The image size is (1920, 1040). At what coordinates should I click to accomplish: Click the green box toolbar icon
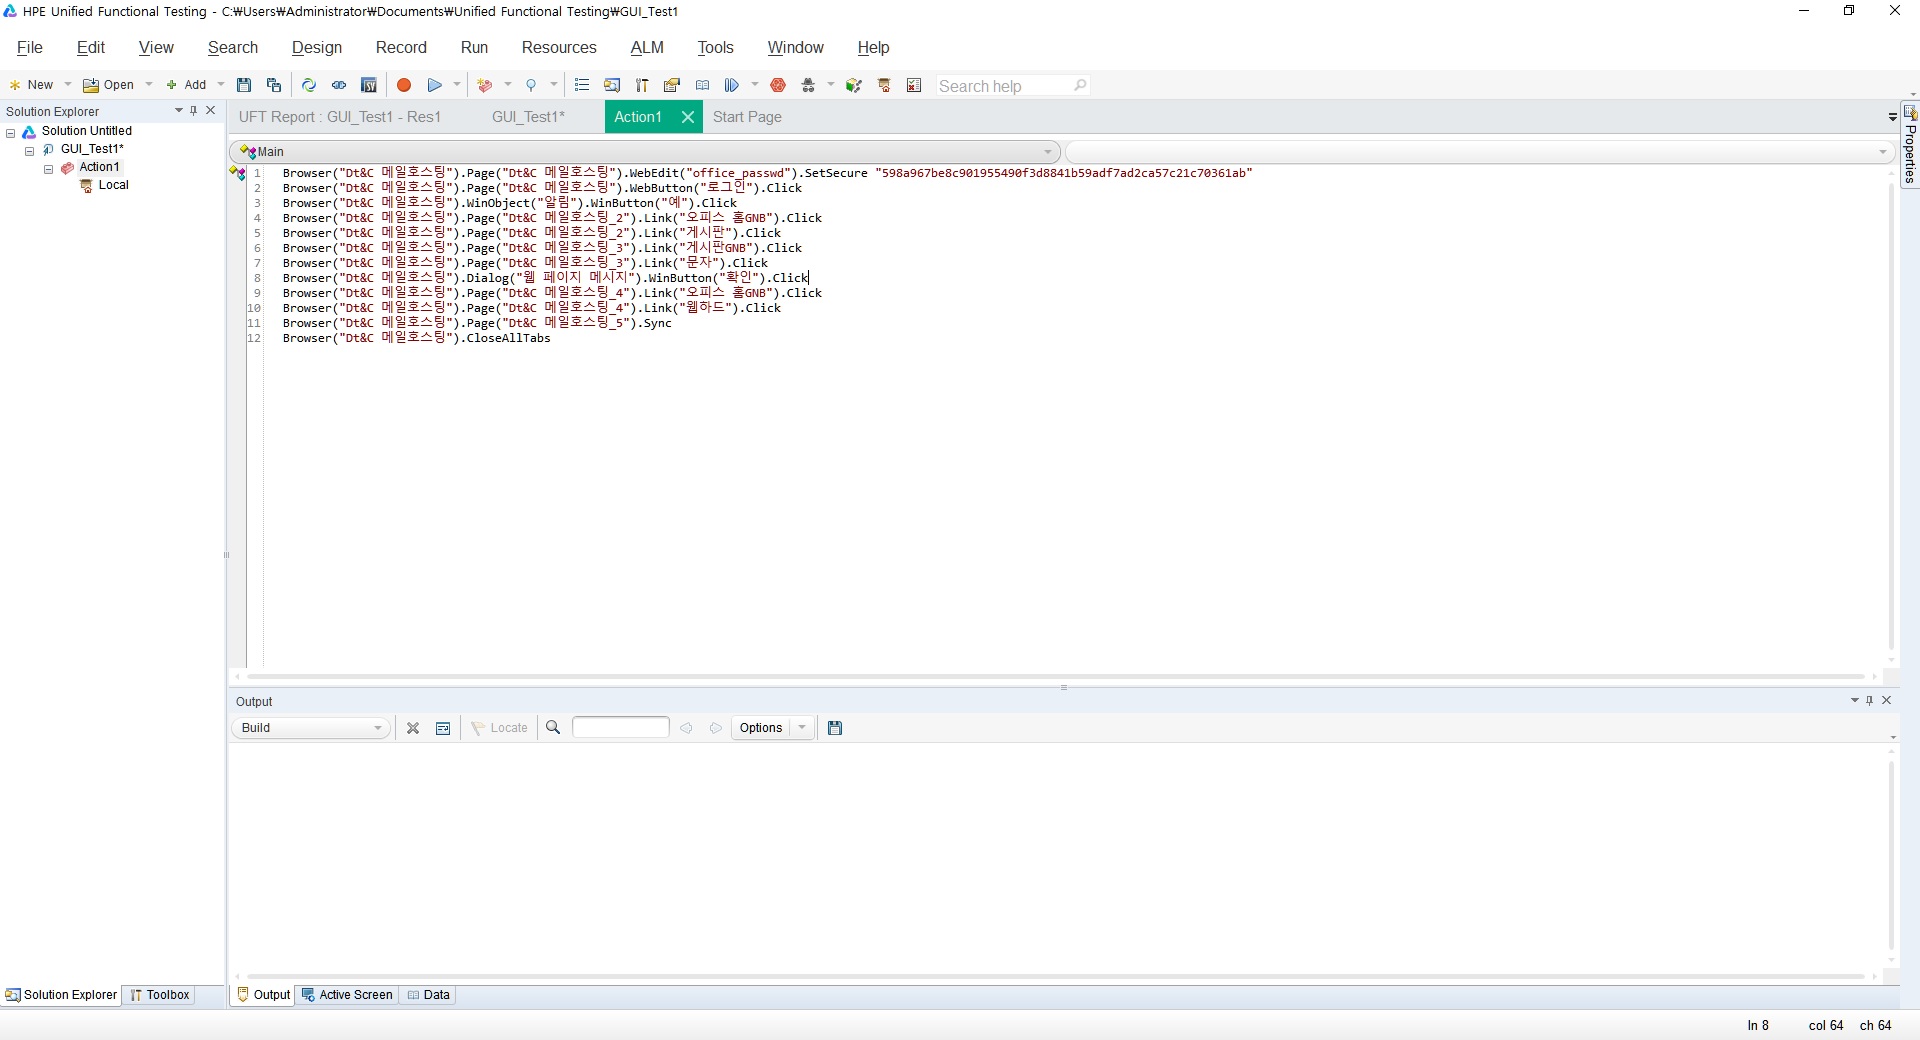(854, 85)
